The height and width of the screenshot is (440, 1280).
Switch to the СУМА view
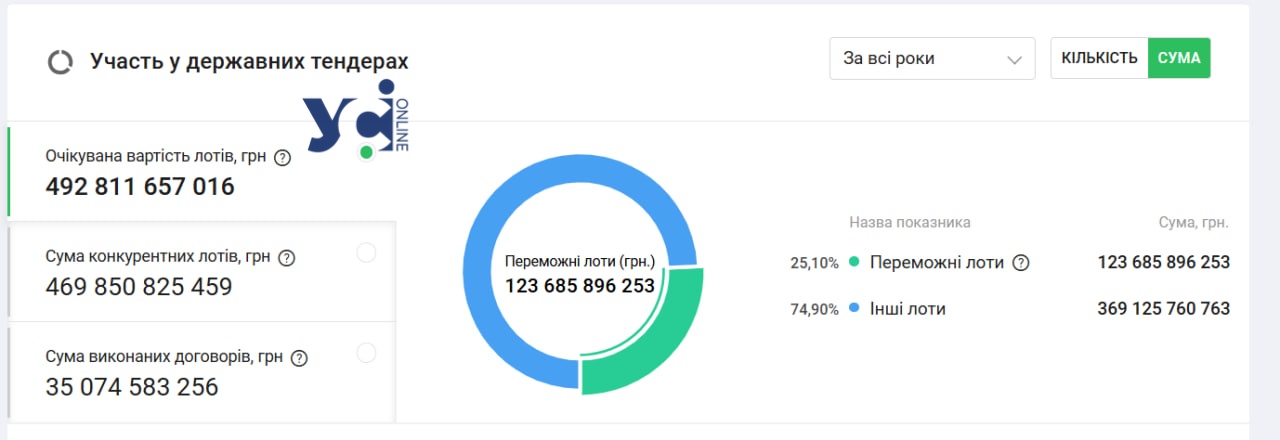[x=1179, y=58]
